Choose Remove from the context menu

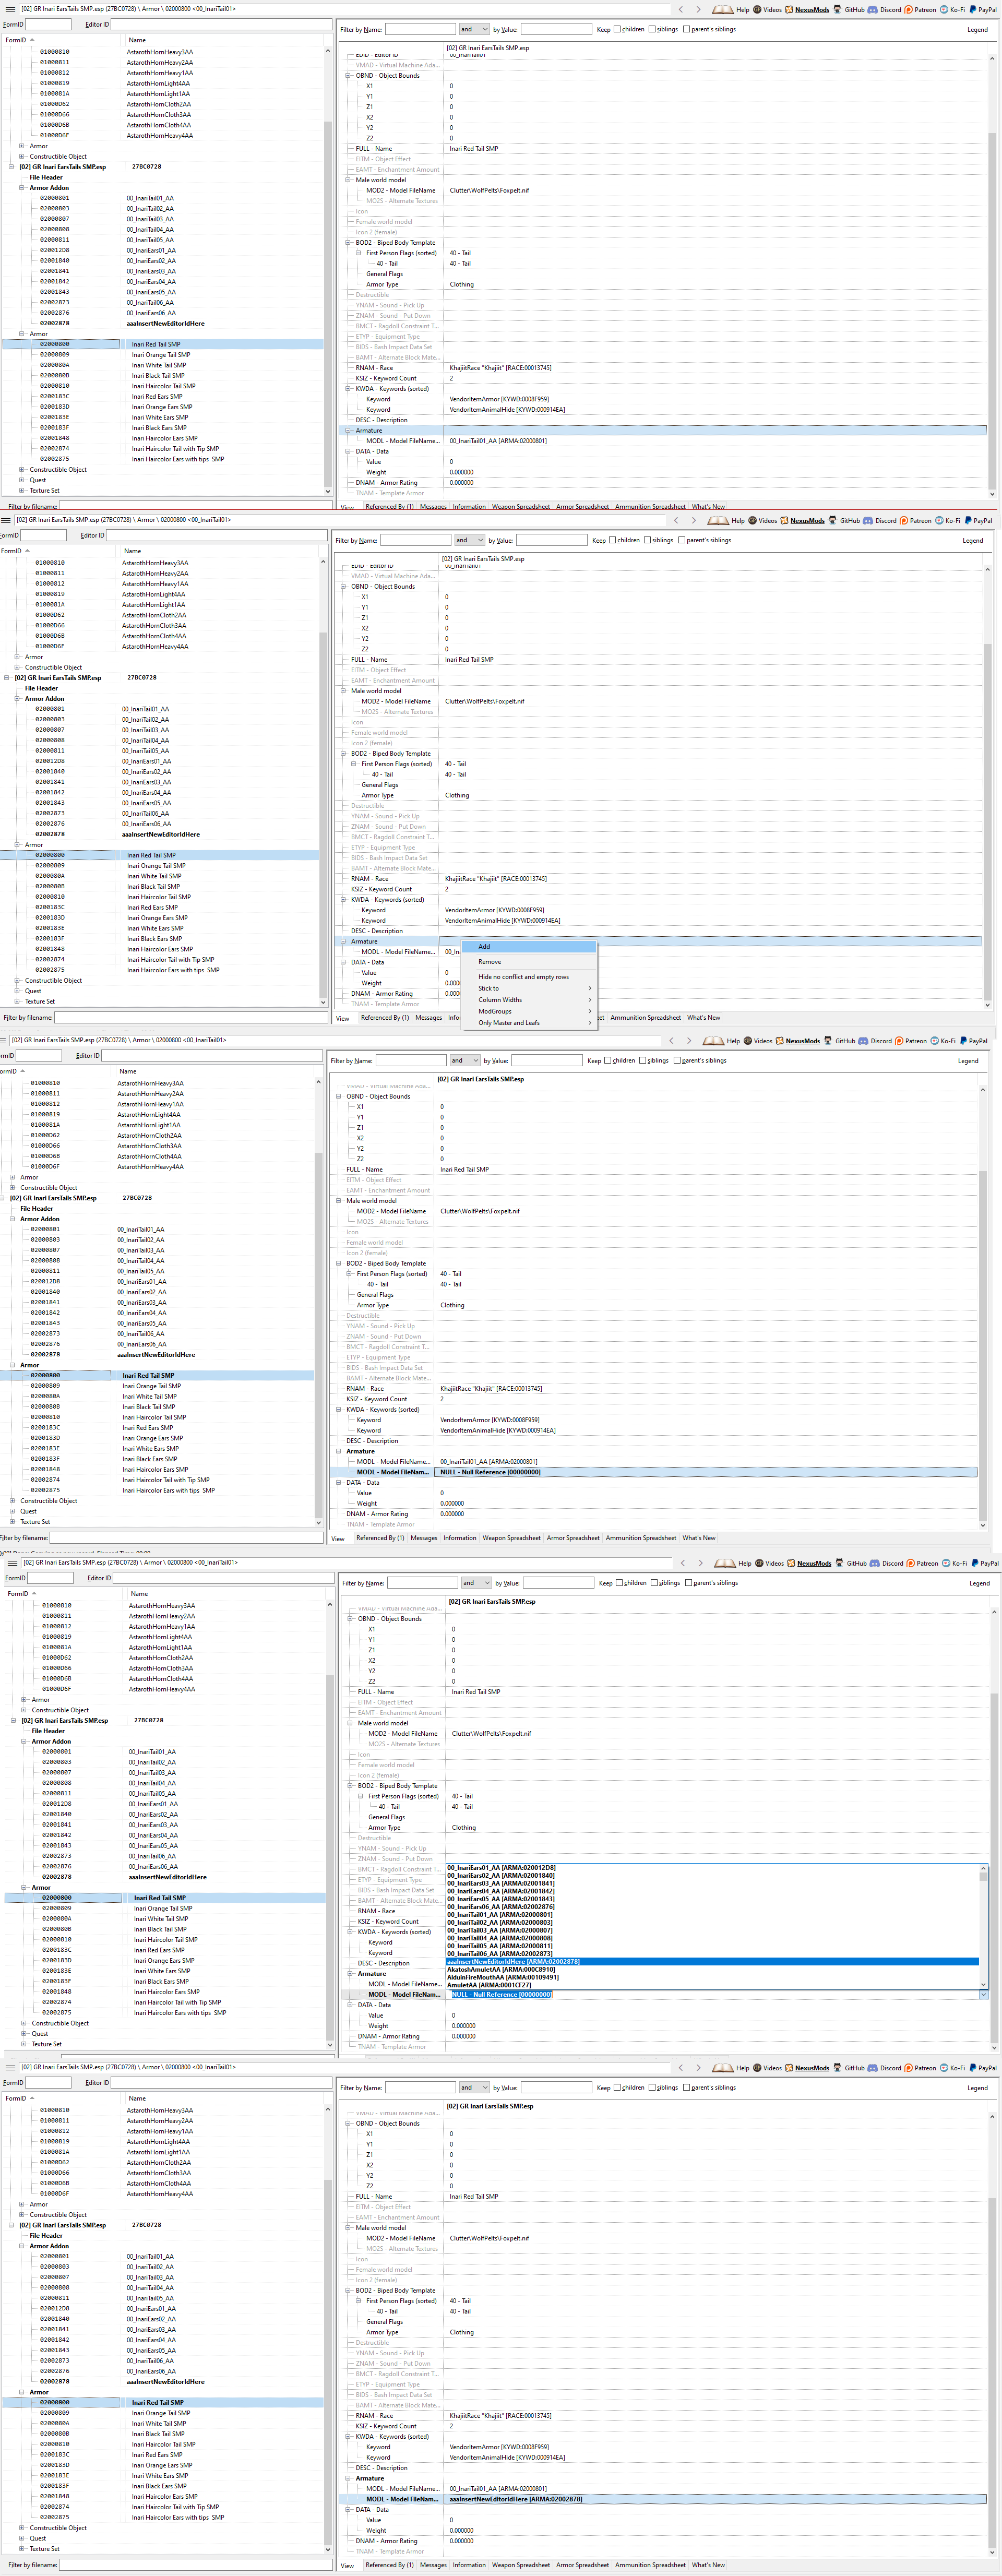(x=528, y=962)
